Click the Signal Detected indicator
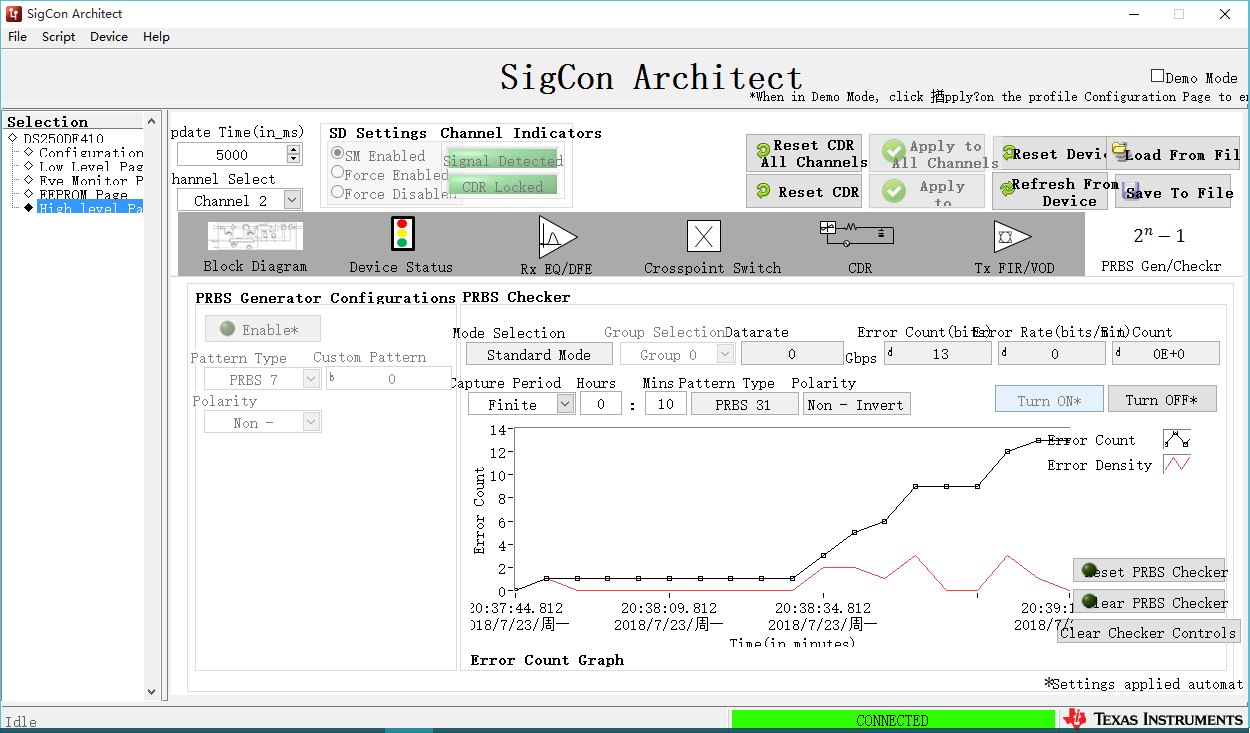The width and height of the screenshot is (1250, 733). (x=503, y=160)
